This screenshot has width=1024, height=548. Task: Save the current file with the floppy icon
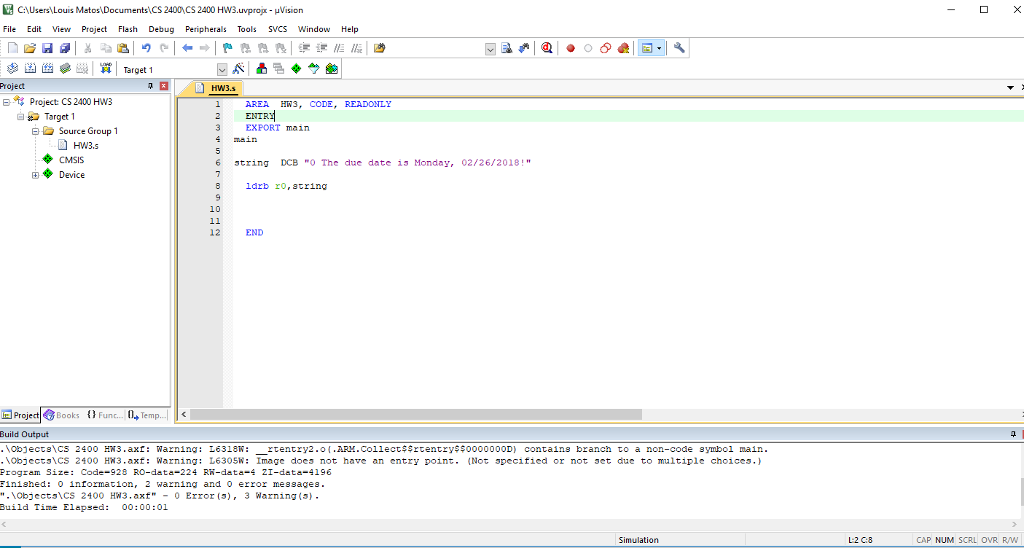(x=47, y=48)
